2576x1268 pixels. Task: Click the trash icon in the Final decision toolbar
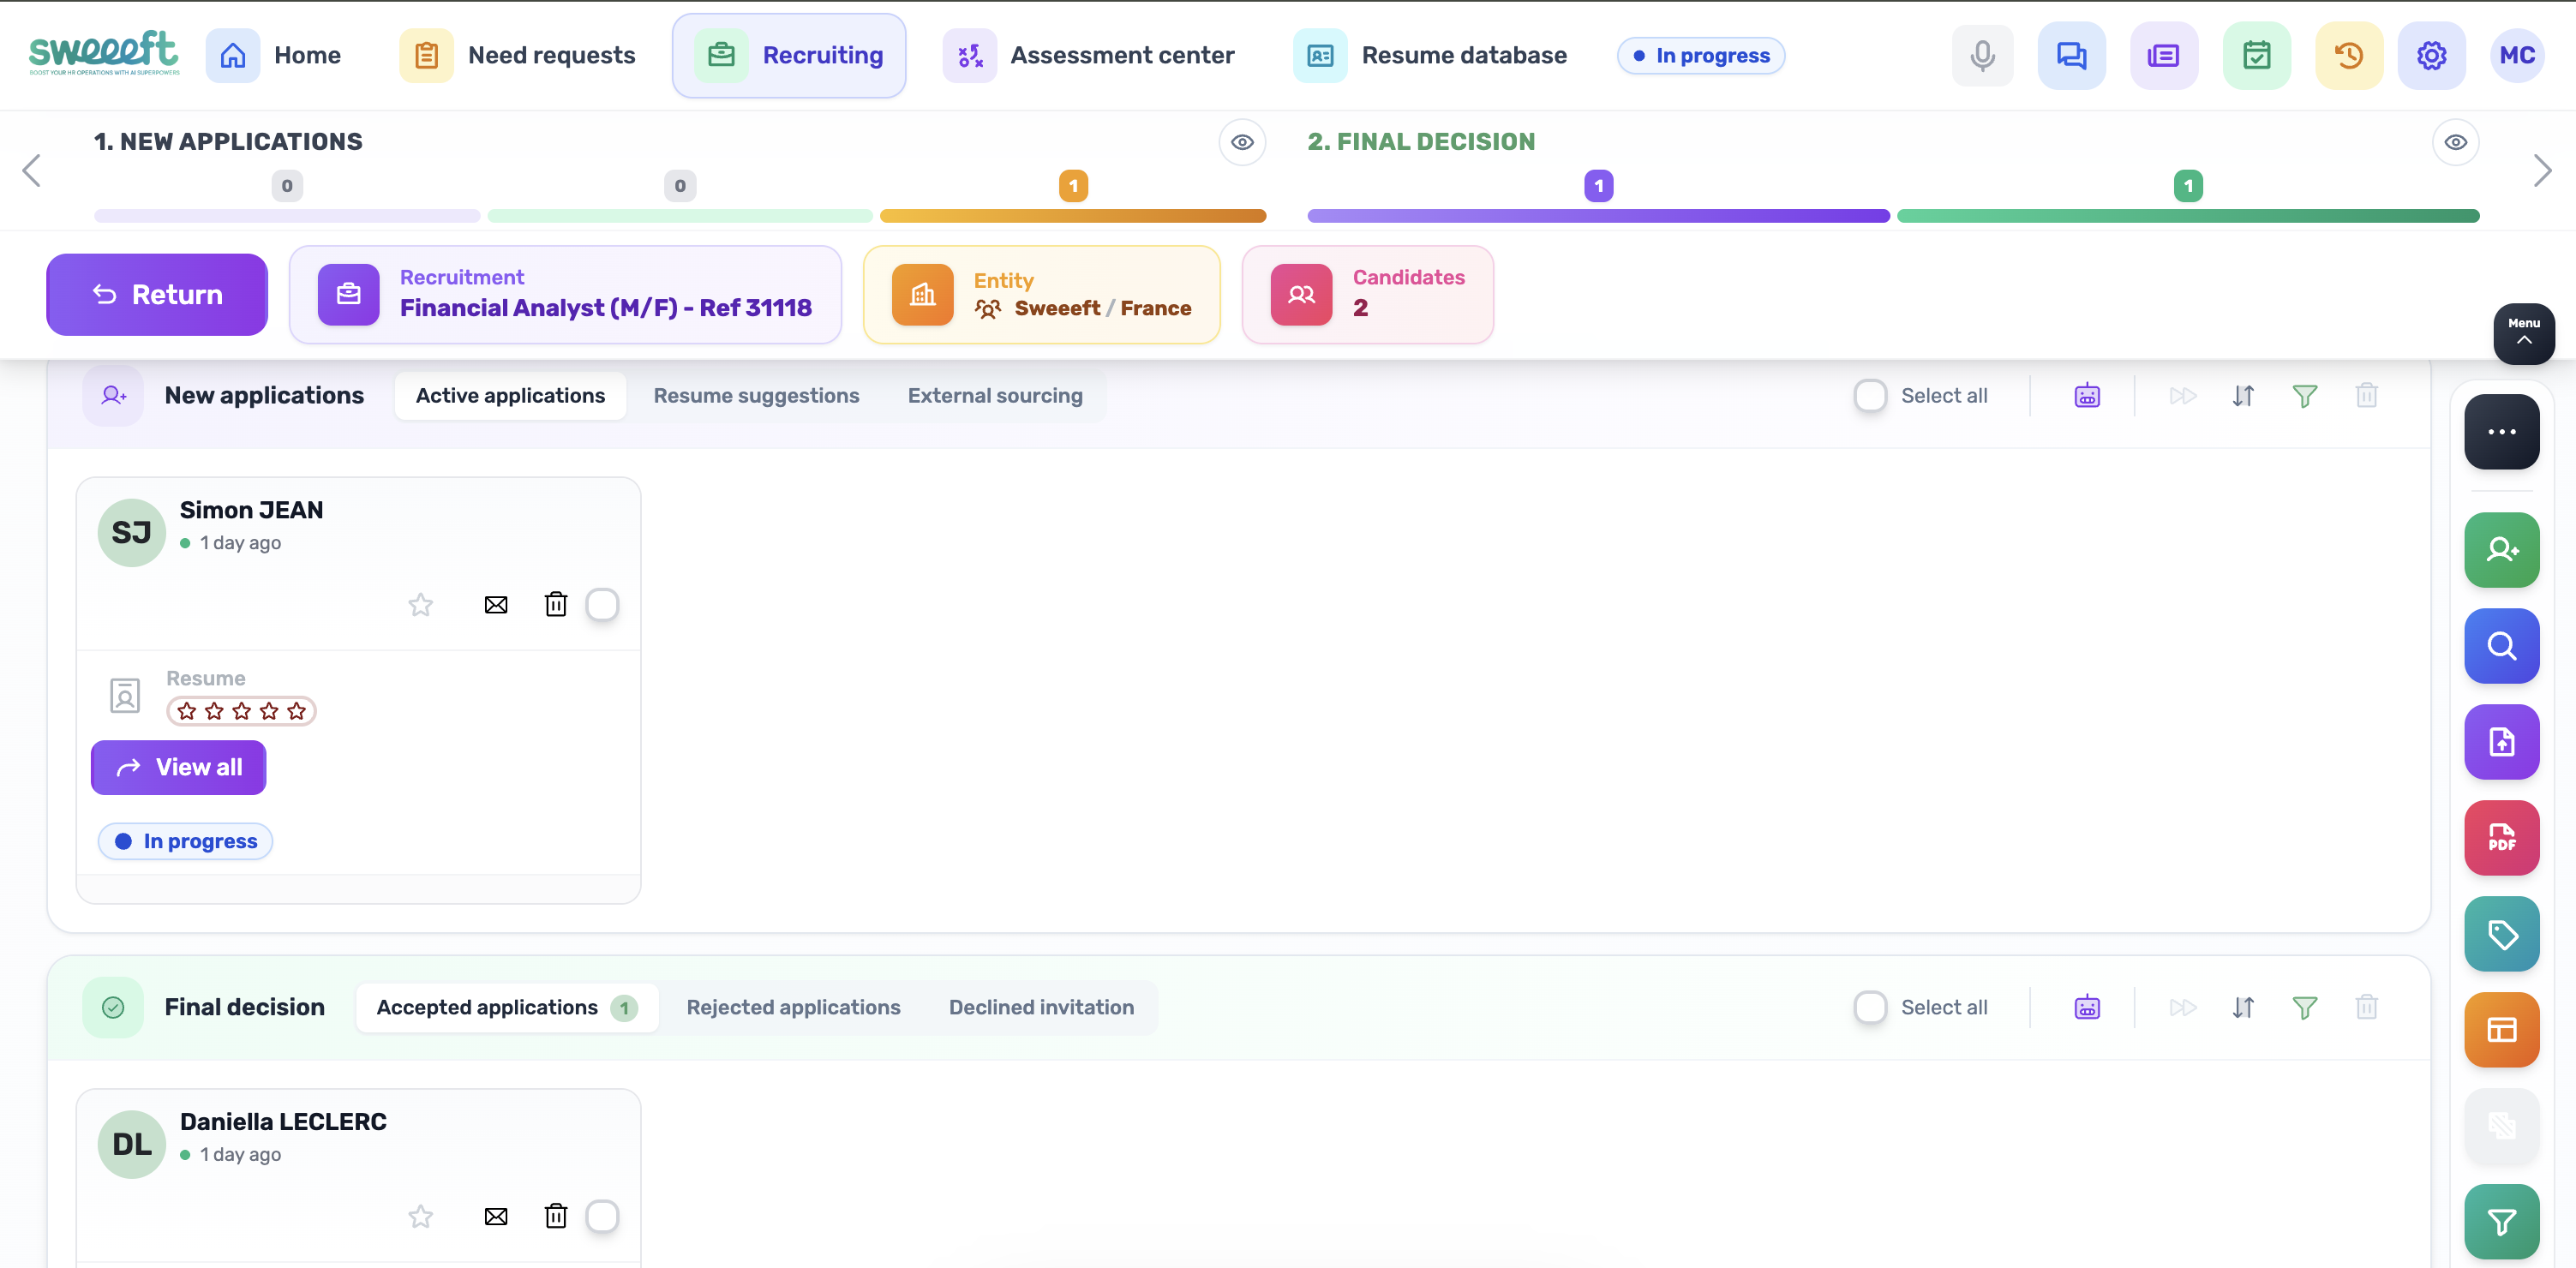(2367, 1007)
